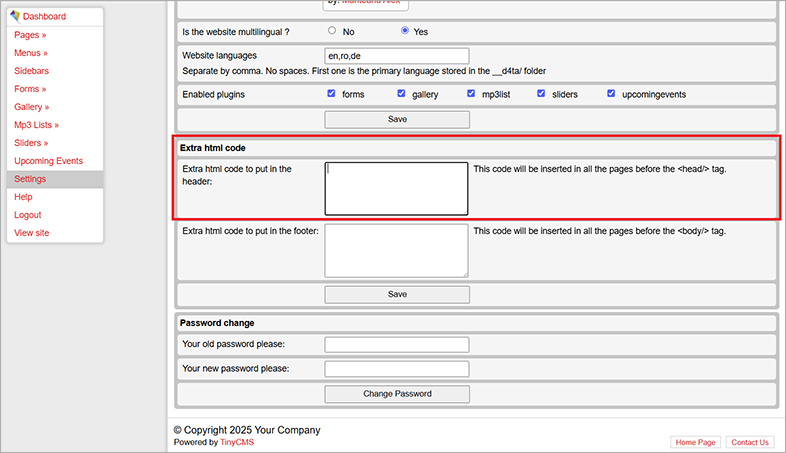Expand the Gallery » sidebar menu
Image resolution: width=786 pixels, height=453 pixels.
pos(32,107)
